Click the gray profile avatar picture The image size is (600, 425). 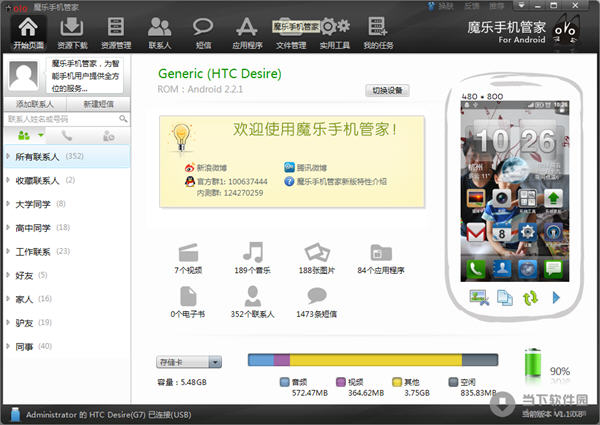tap(24, 75)
